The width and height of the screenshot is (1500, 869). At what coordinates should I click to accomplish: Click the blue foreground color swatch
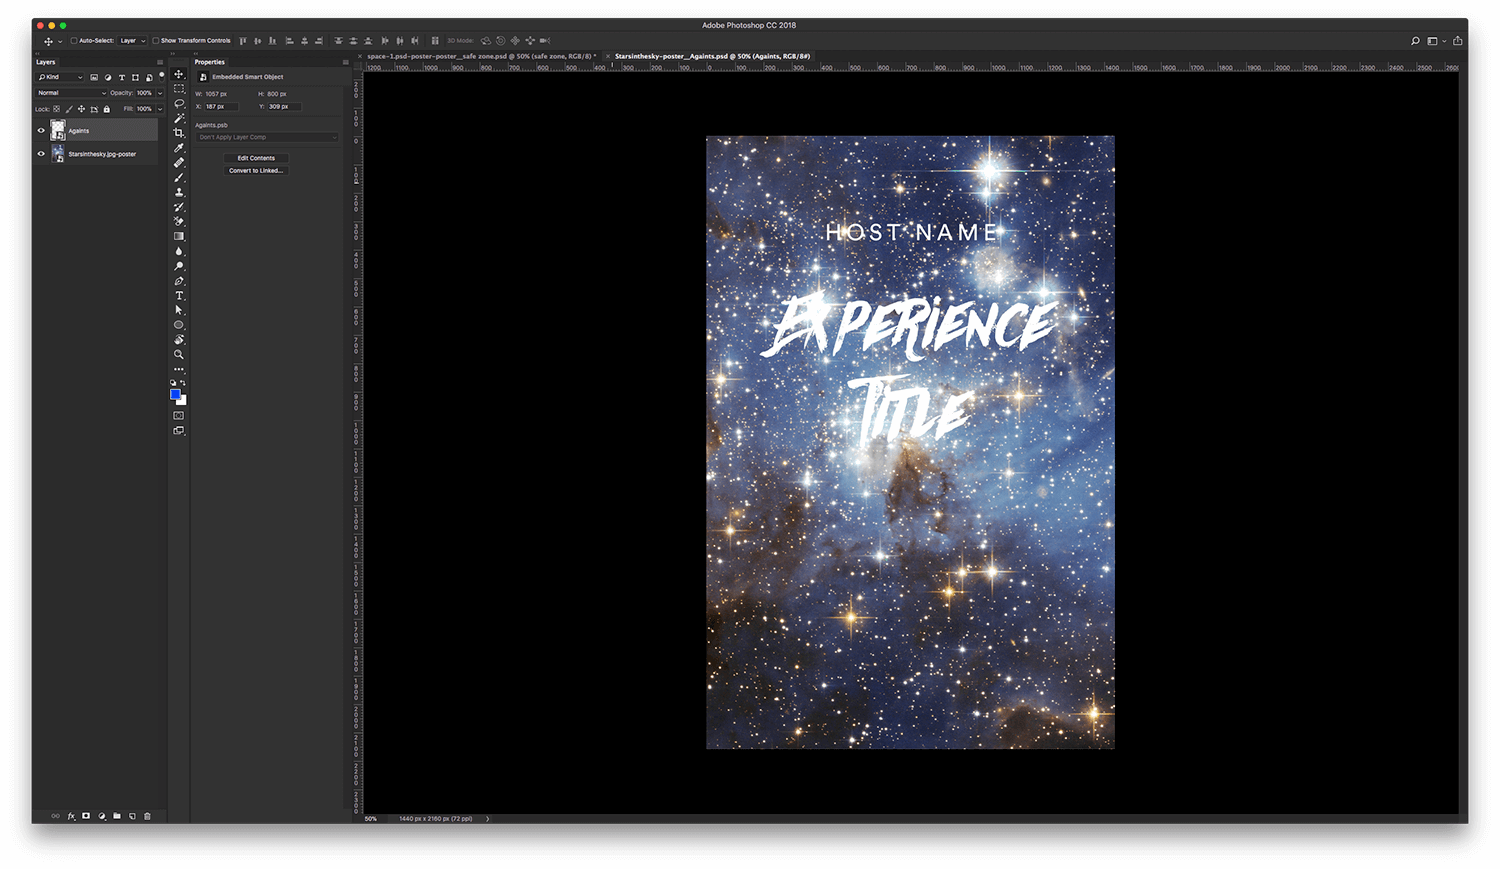[x=175, y=394]
